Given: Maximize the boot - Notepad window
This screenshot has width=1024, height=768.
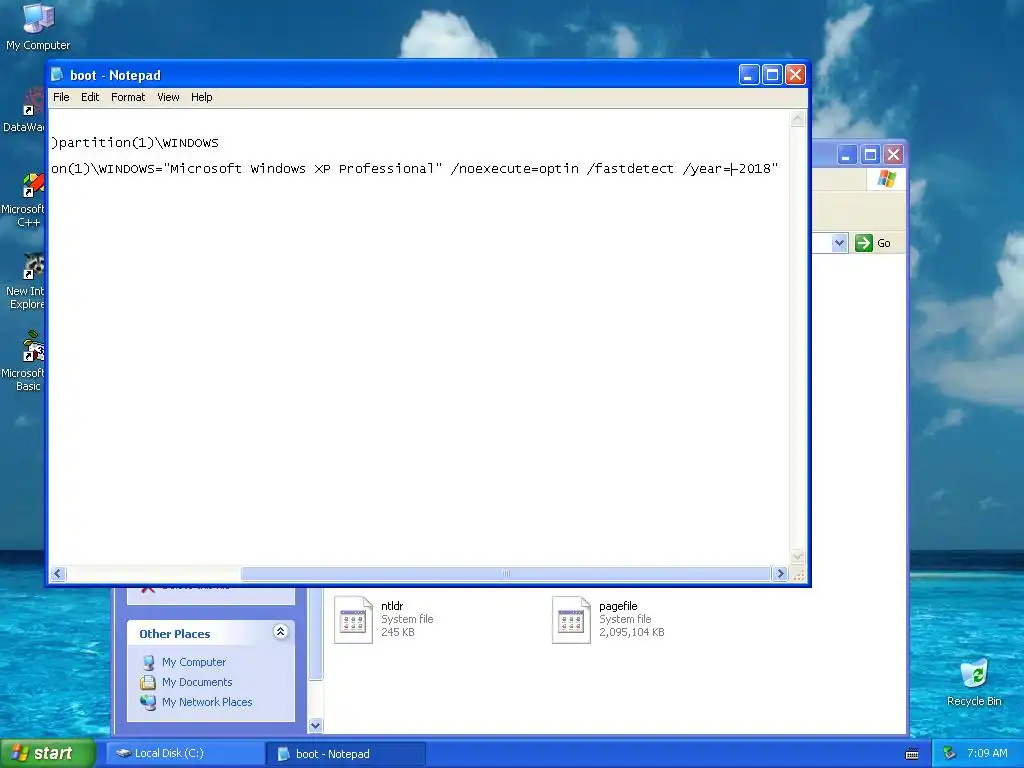Looking at the screenshot, I should [772, 75].
